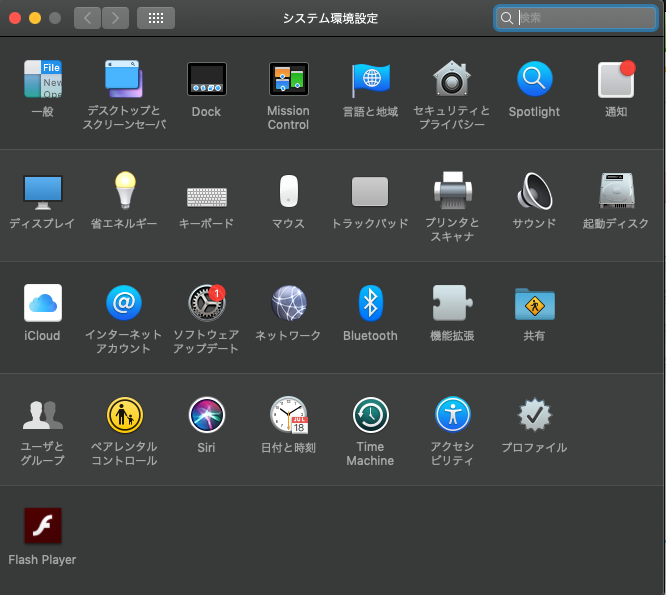
Task: Open マウス preferences
Action: 288,191
